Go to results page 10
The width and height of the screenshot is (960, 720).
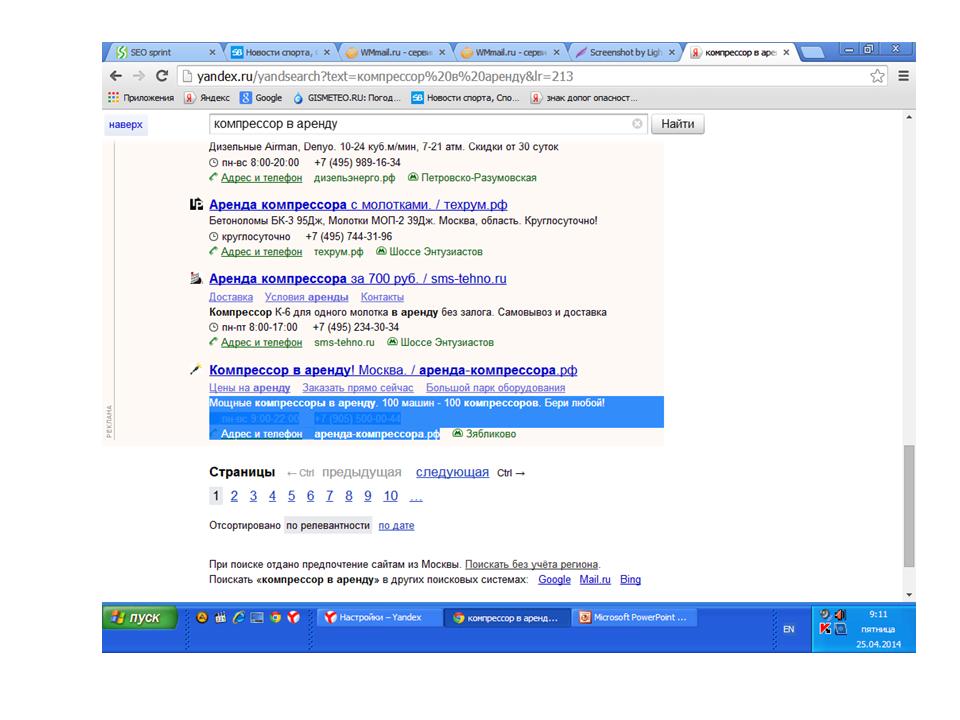pos(391,496)
